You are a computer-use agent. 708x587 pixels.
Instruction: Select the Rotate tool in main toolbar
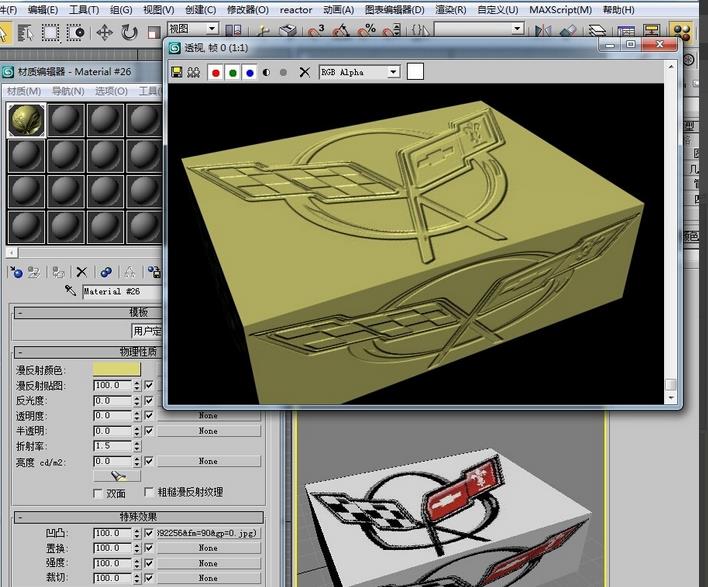pyautogui.click(x=130, y=33)
